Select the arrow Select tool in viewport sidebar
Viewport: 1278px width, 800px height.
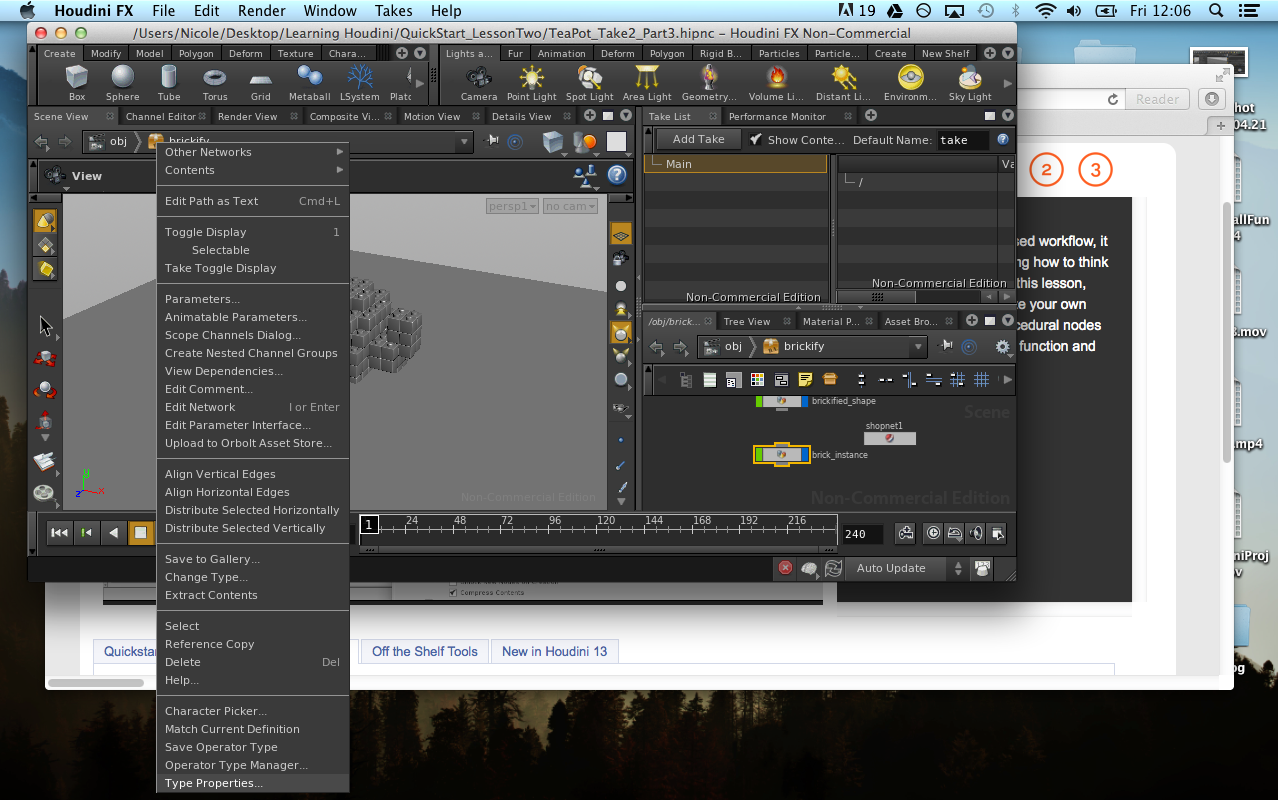[x=45, y=325]
